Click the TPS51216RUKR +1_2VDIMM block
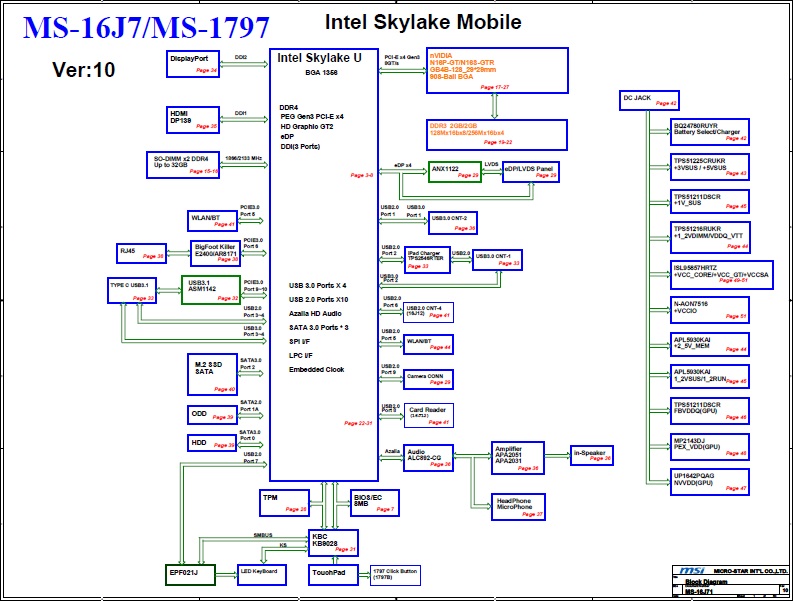Screen dimensions: 793x601 pyautogui.click(x=711, y=237)
